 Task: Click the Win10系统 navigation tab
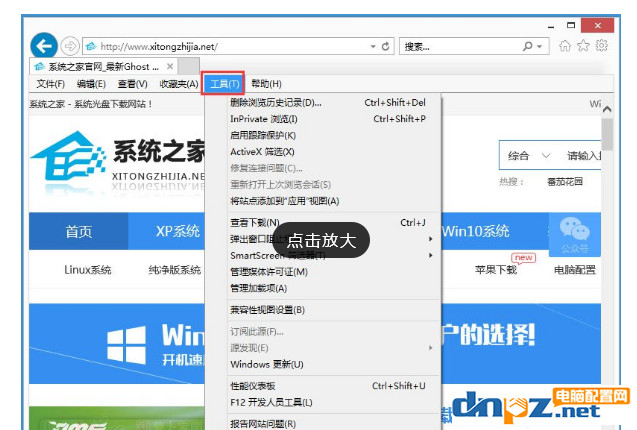475,231
